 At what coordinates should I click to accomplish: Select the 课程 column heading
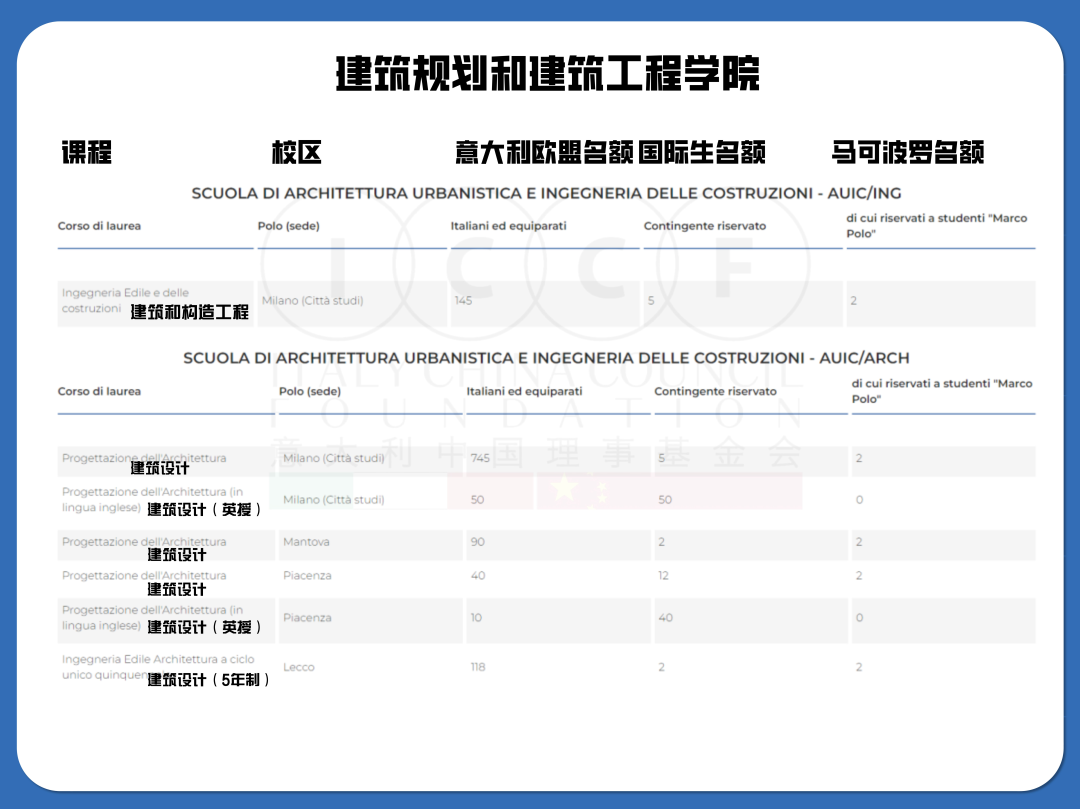87,152
